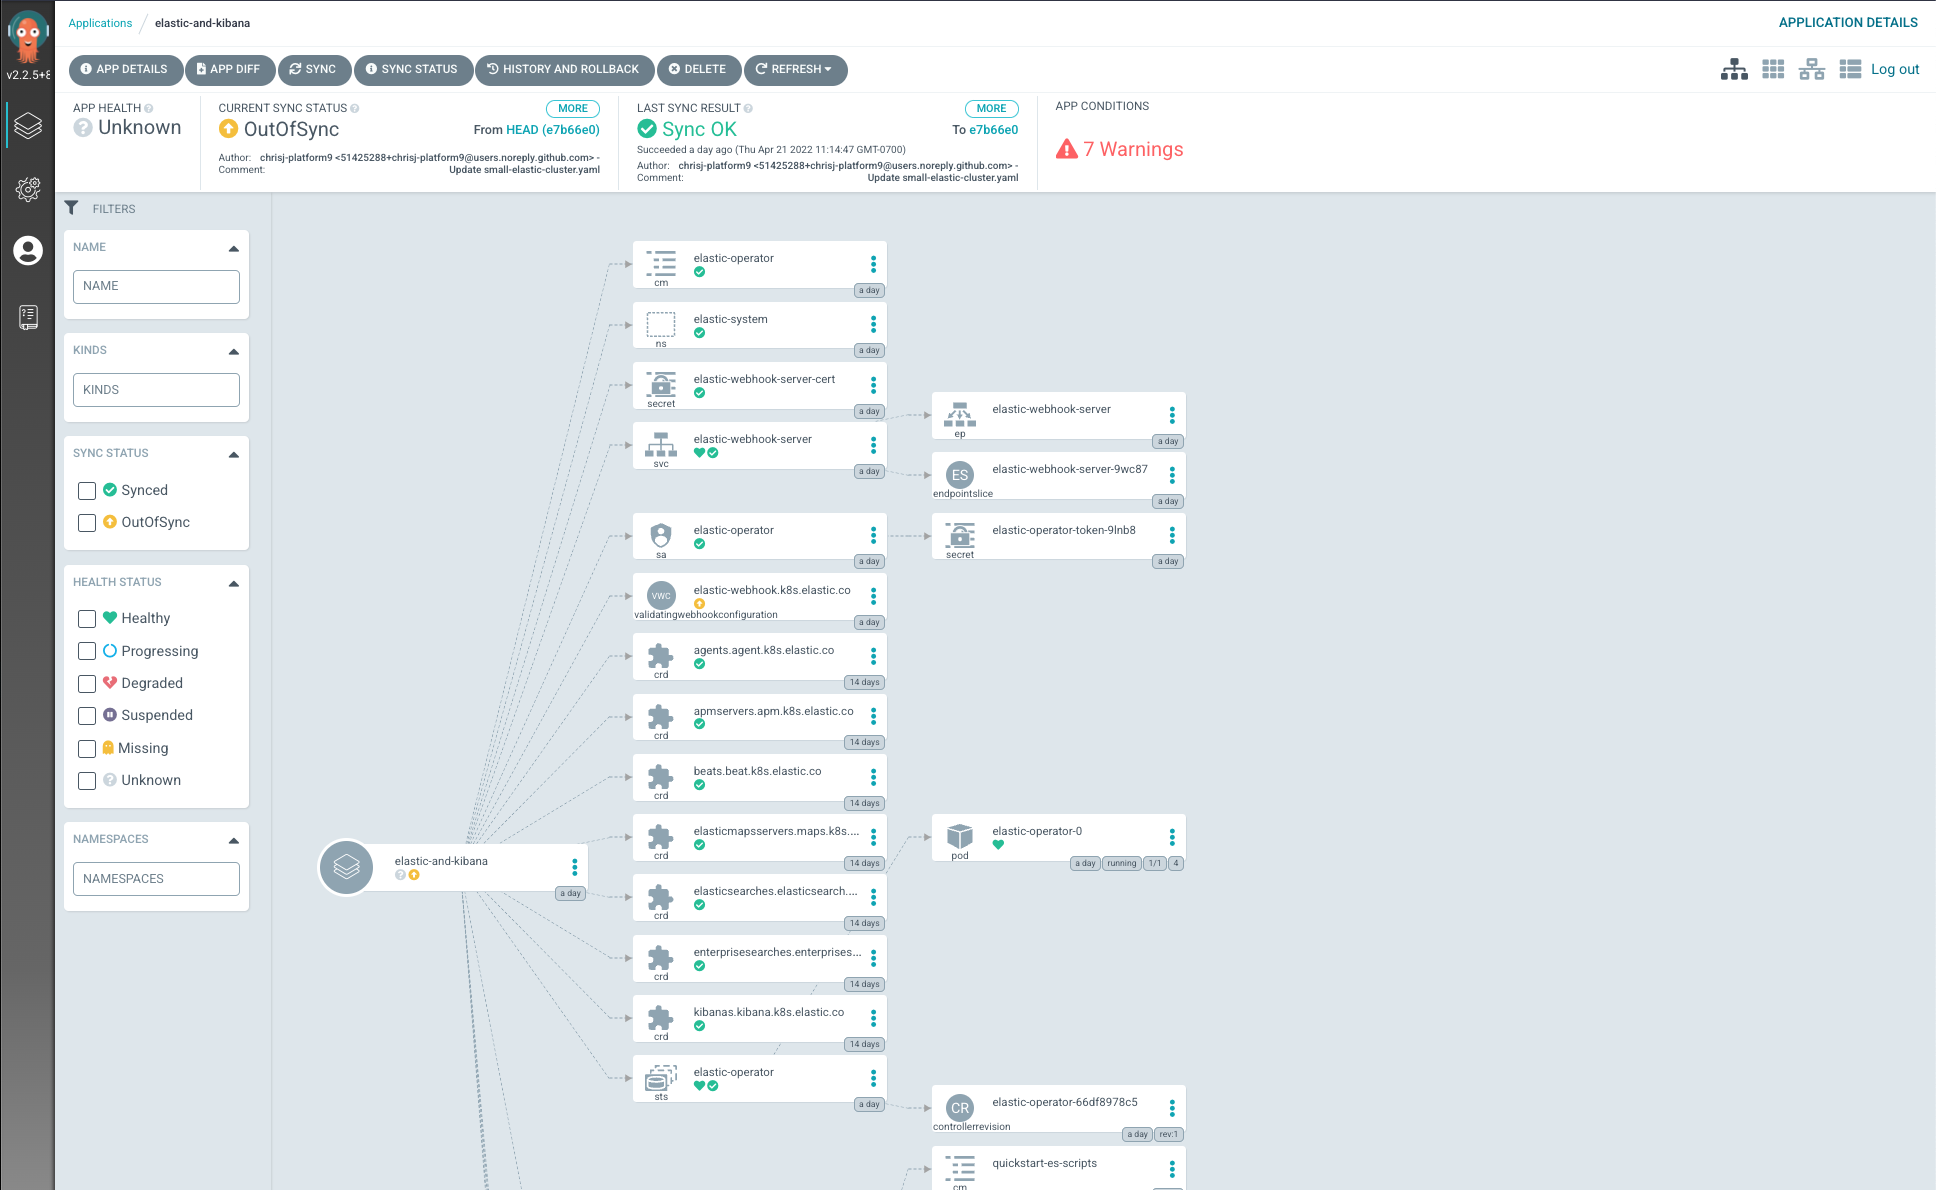Viewport: 1936px width, 1190px height.
Task: Check the Suspended filter checkbox
Action: [x=87, y=716]
